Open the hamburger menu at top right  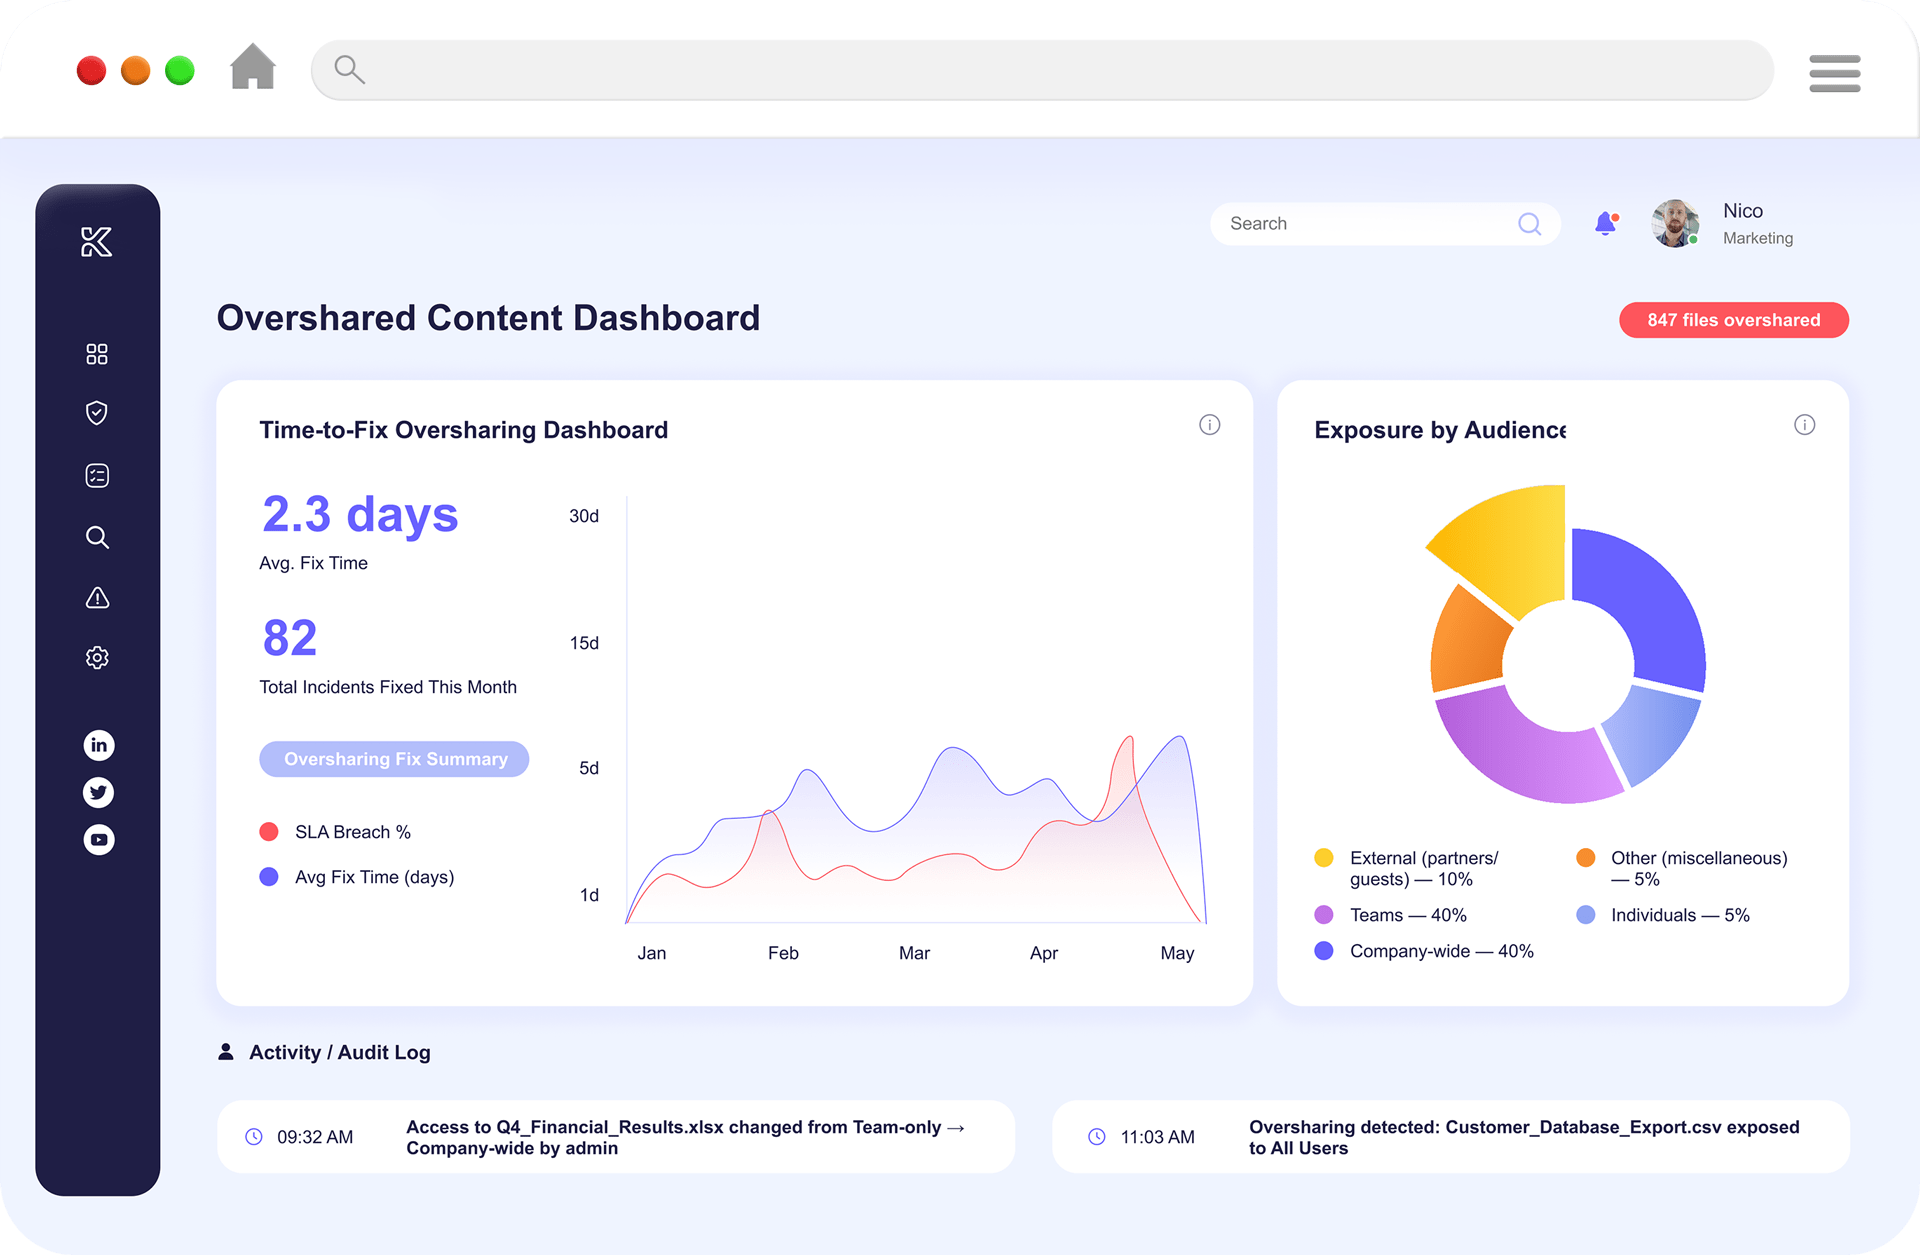pyautogui.click(x=1834, y=73)
